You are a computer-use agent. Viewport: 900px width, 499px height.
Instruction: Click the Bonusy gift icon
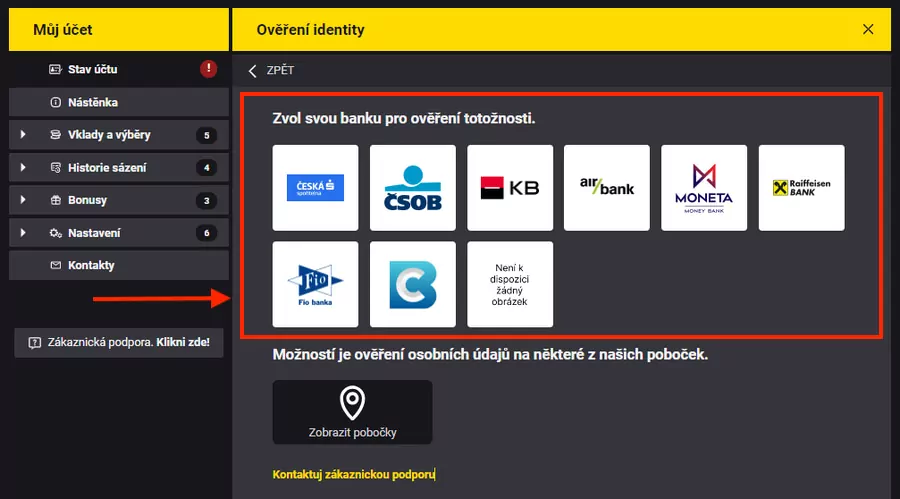pos(56,200)
